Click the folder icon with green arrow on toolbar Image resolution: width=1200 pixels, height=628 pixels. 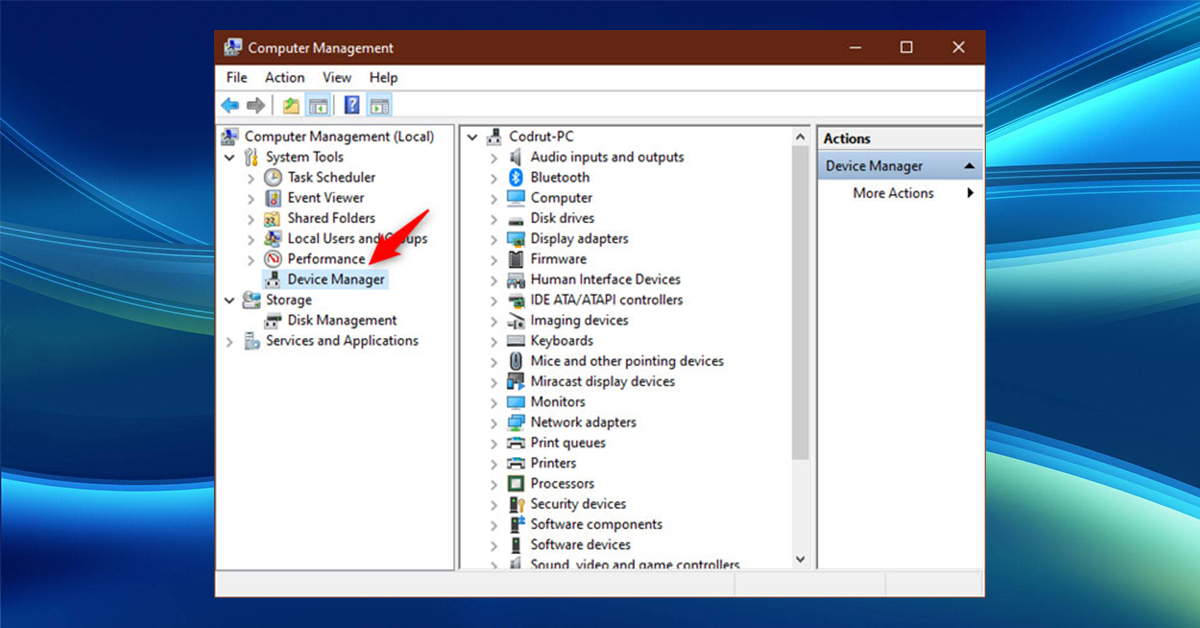coord(289,104)
